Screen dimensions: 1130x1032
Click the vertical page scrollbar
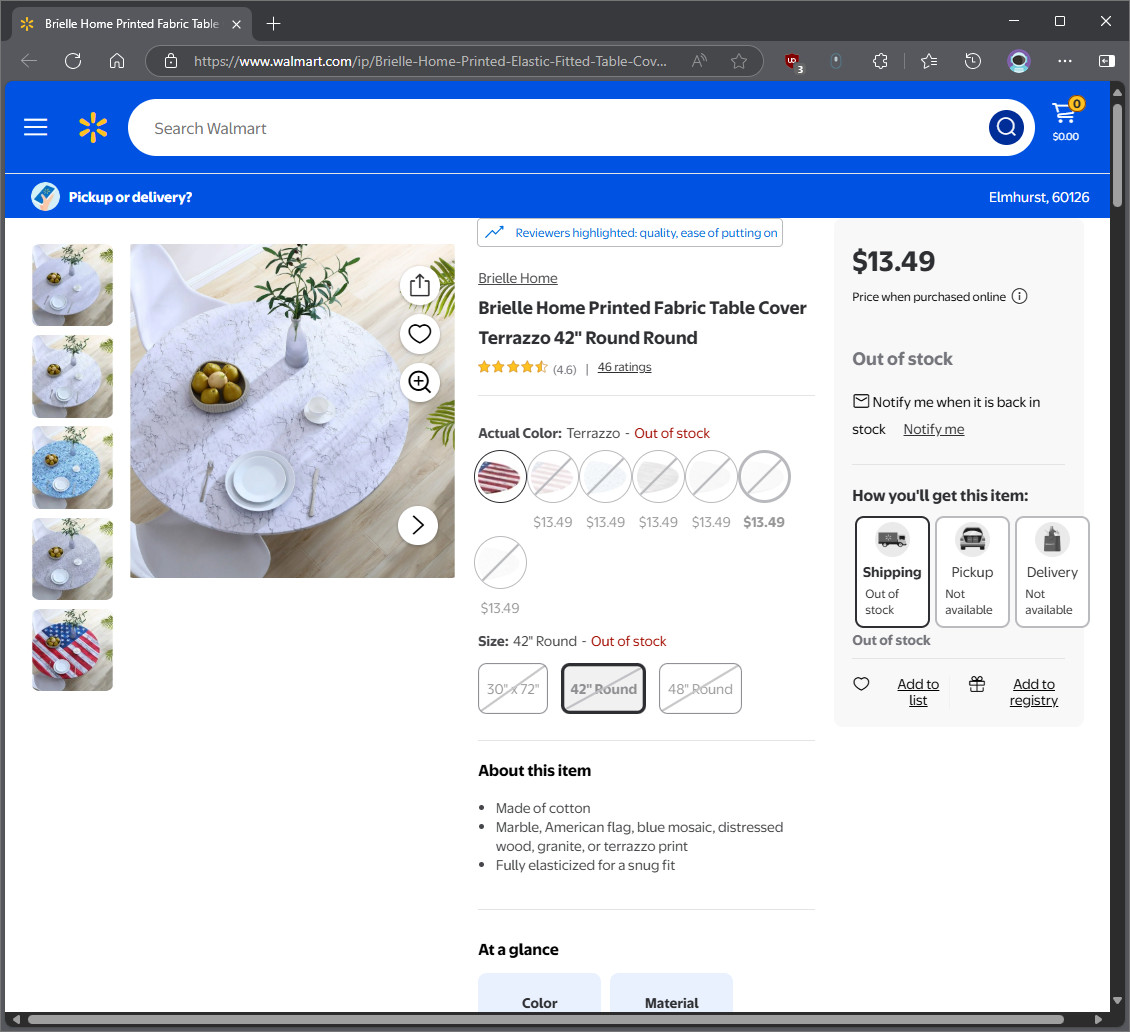(x=1117, y=156)
